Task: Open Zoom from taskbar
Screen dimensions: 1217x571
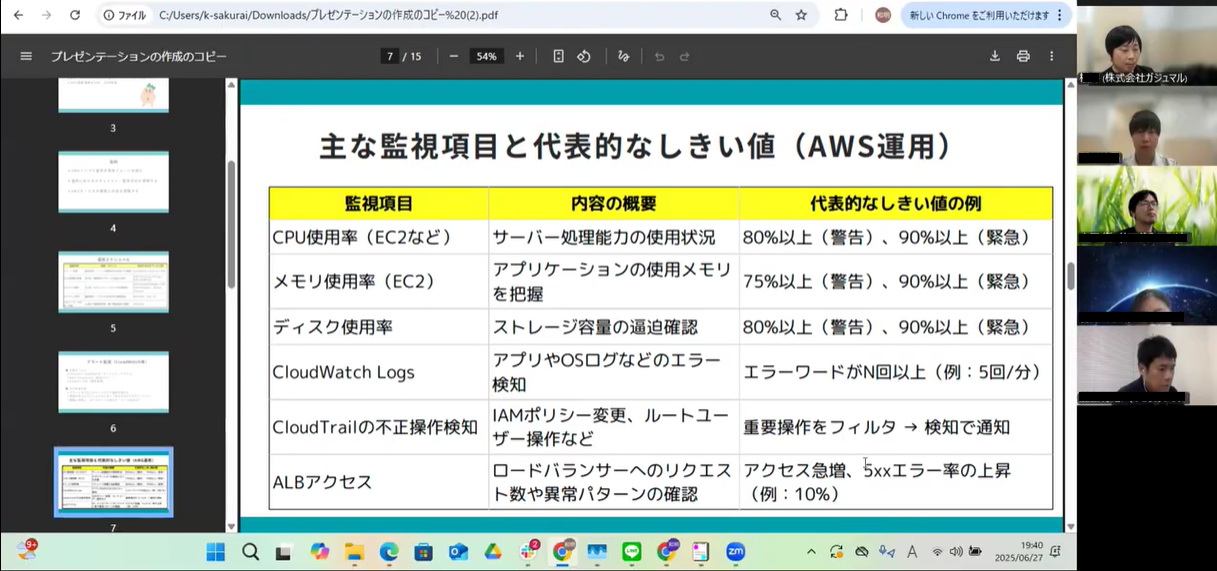Action: coord(735,551)
